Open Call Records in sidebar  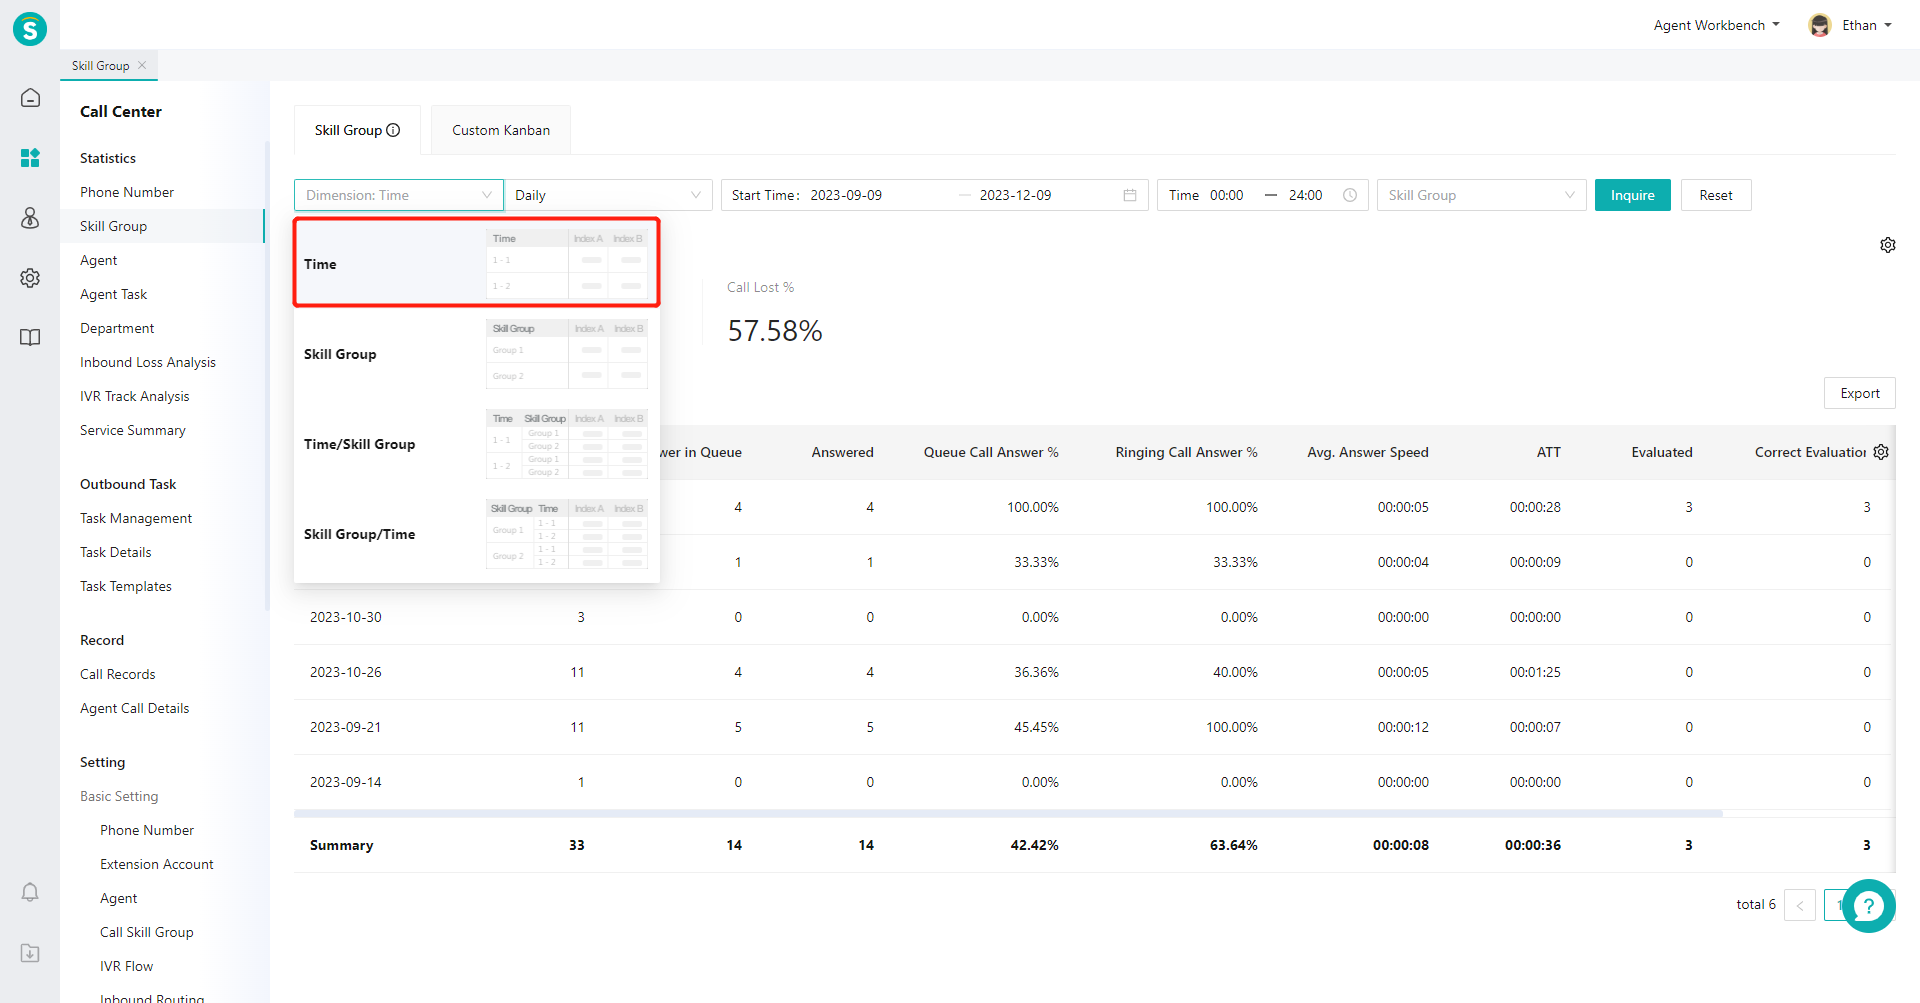click(118, 674)
